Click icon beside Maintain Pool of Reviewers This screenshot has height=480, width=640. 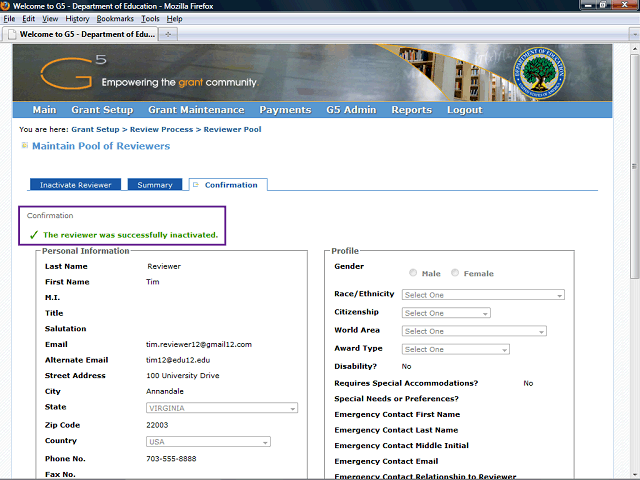24,145
